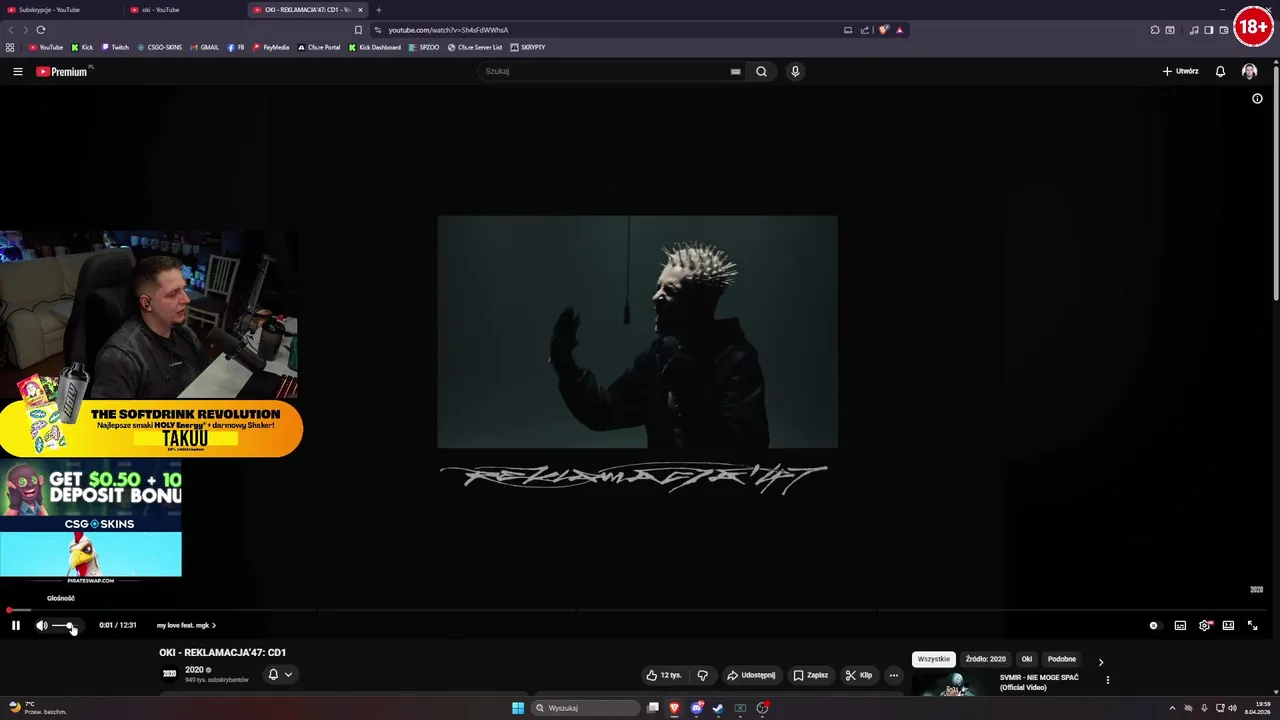The height and width of the screenshot is (720, 1280).
Task: Switch to theater mode
Action: point(1228,626)
